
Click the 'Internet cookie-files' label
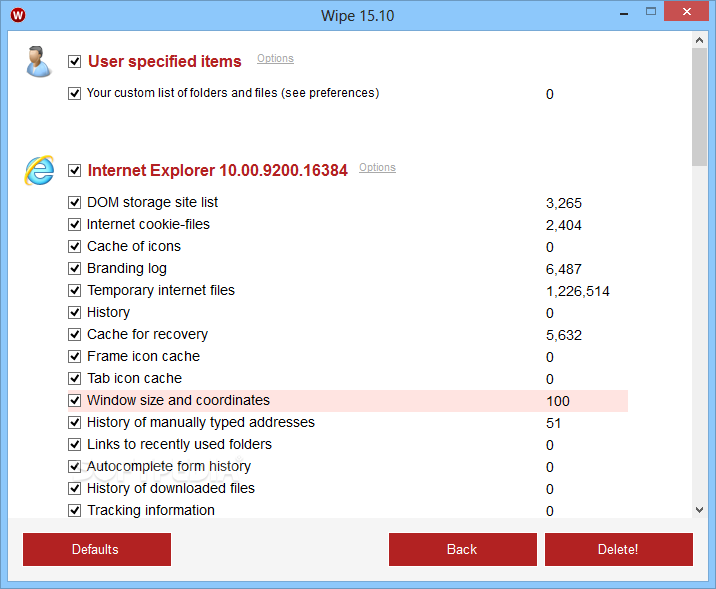point(148,224)
